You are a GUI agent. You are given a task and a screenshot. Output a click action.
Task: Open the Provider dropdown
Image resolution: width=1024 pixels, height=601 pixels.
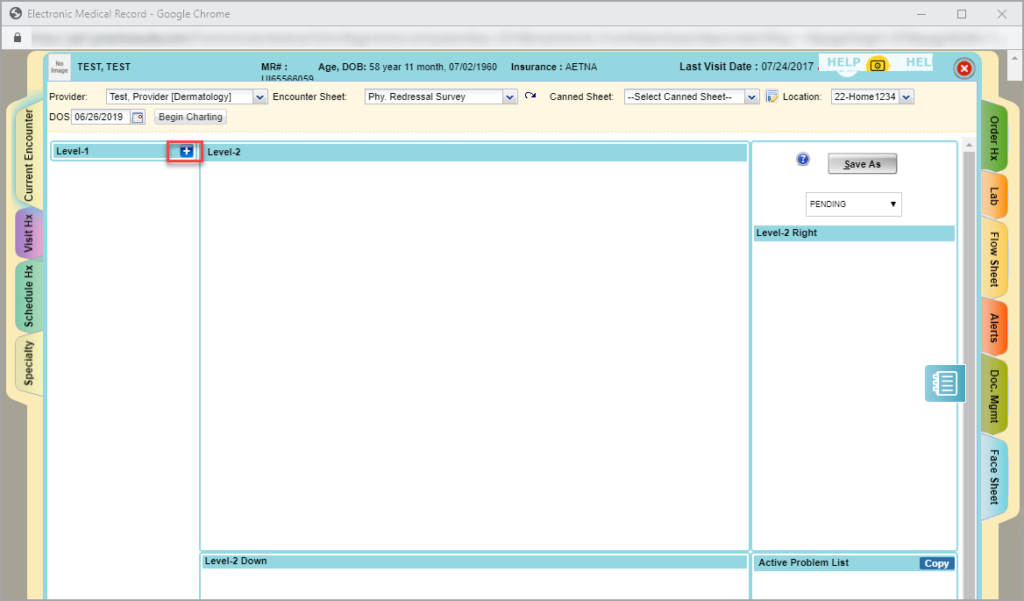pyautogui.click(x=259, y=96)
